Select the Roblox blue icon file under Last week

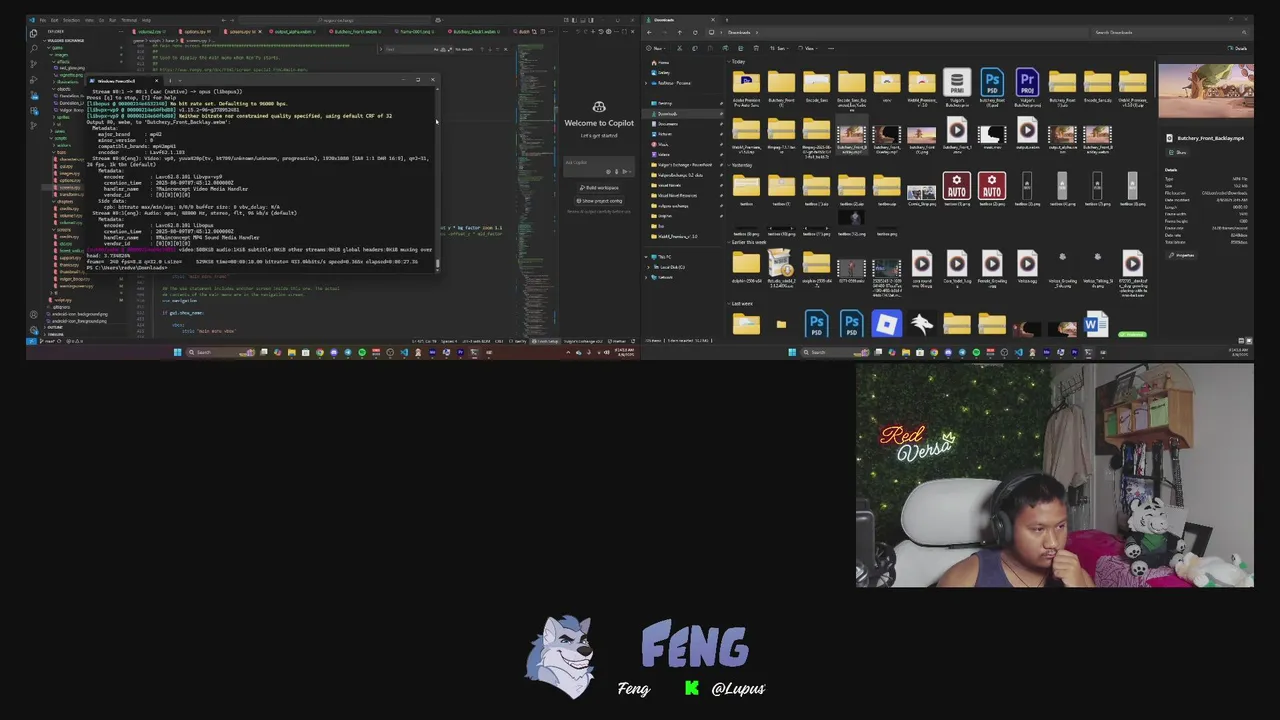[887, 324]
